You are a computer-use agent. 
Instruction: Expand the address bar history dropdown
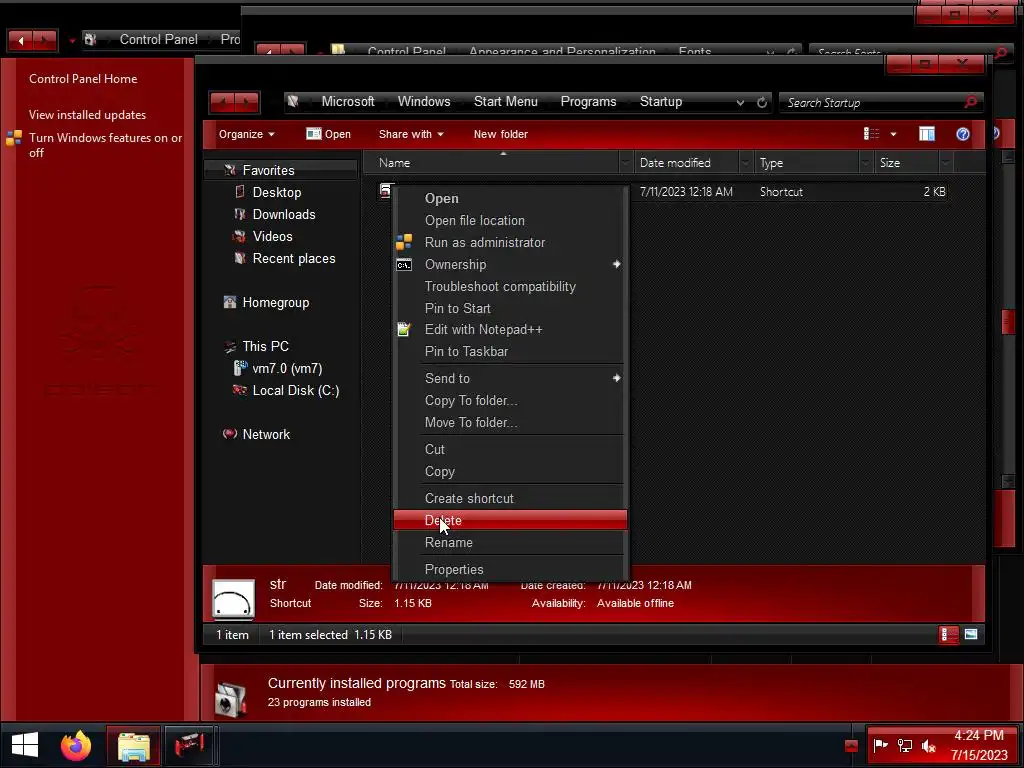pyautogui.click(x=740, y=103)
